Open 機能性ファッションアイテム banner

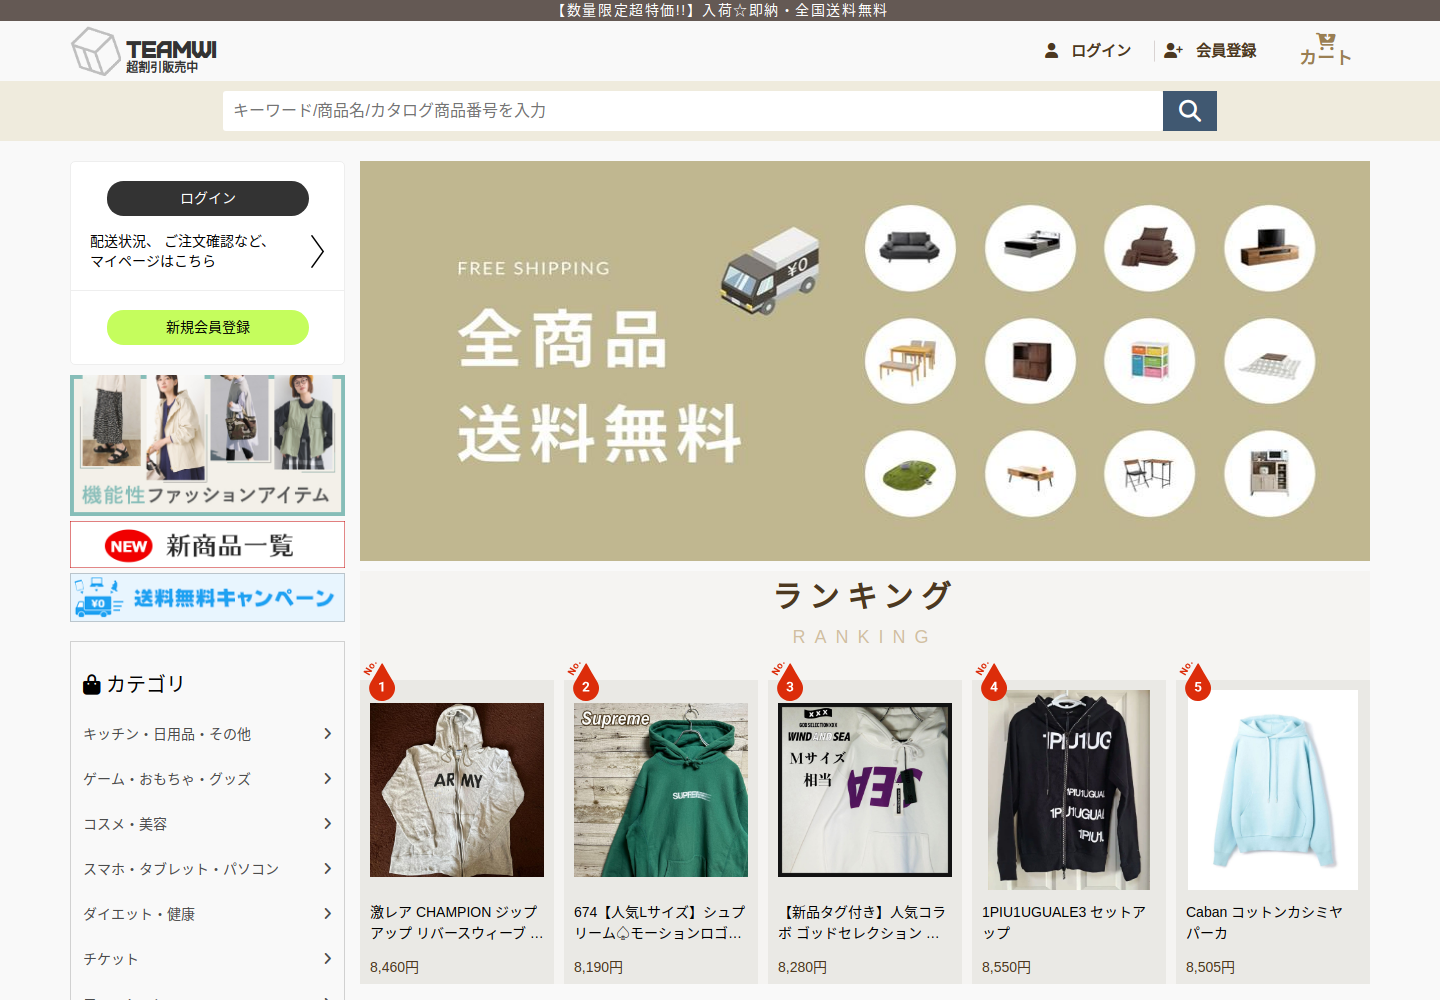[208, 445]
